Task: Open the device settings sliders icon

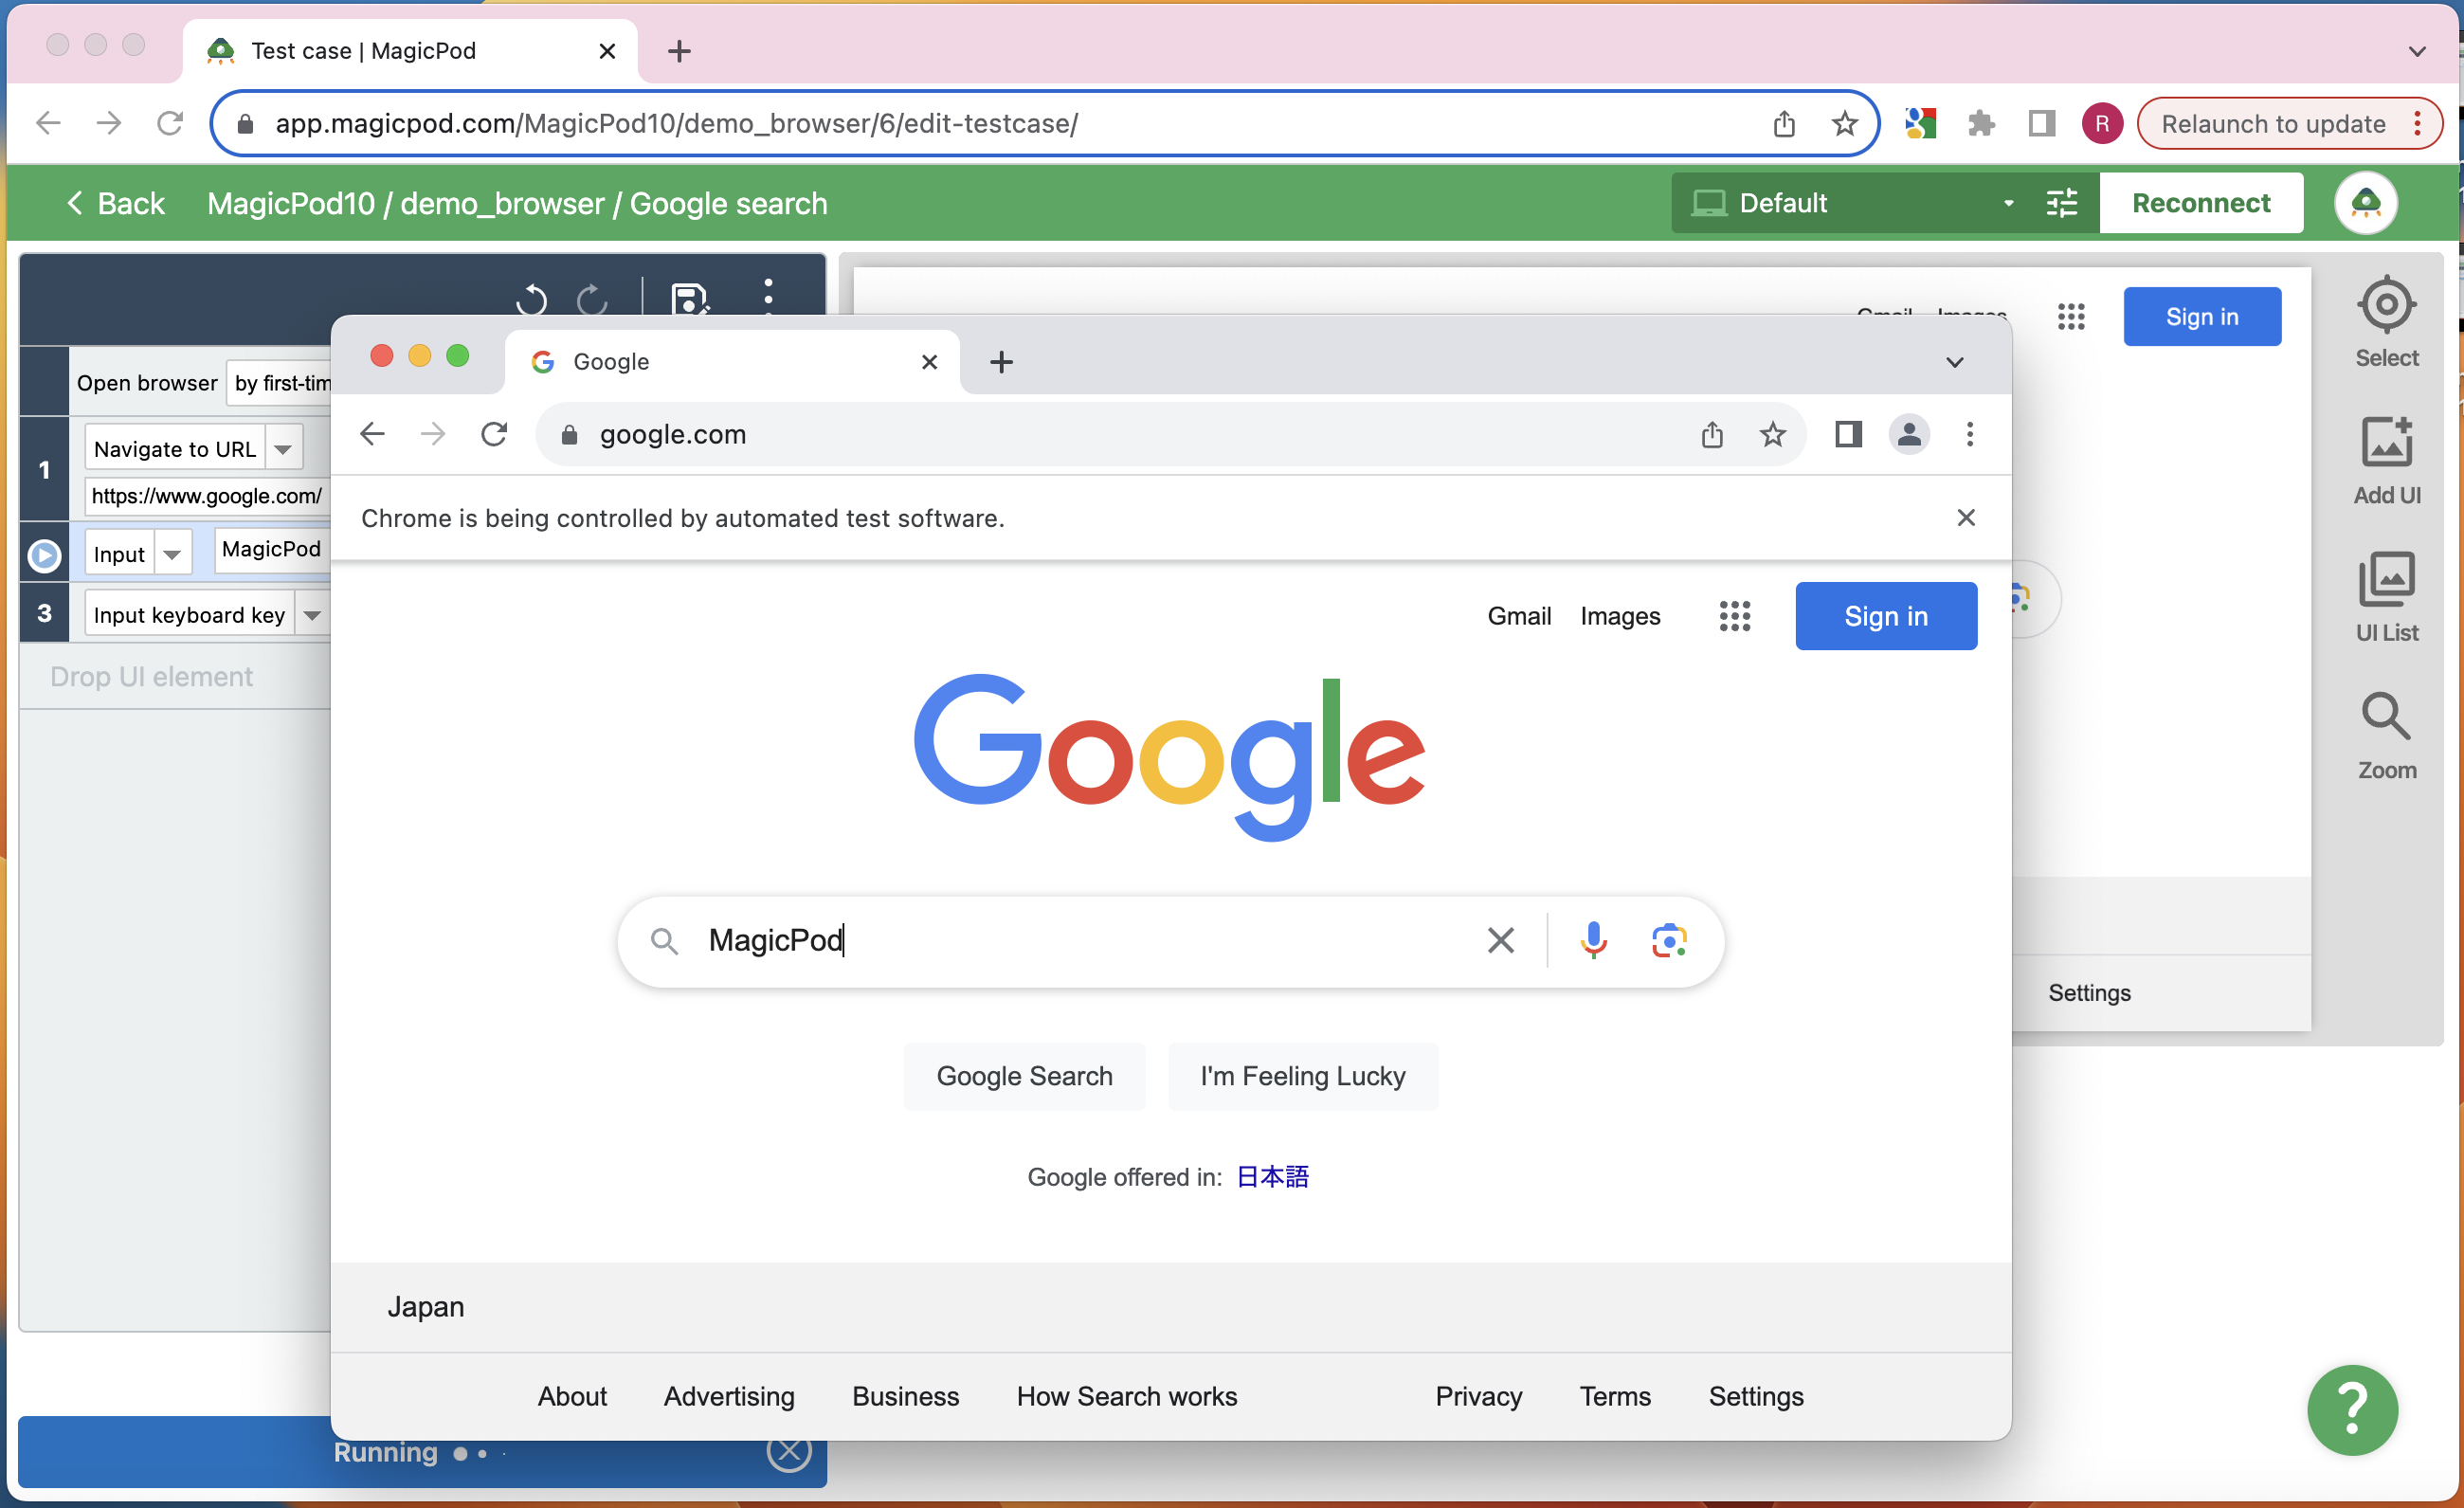Action: point(2061,203)
